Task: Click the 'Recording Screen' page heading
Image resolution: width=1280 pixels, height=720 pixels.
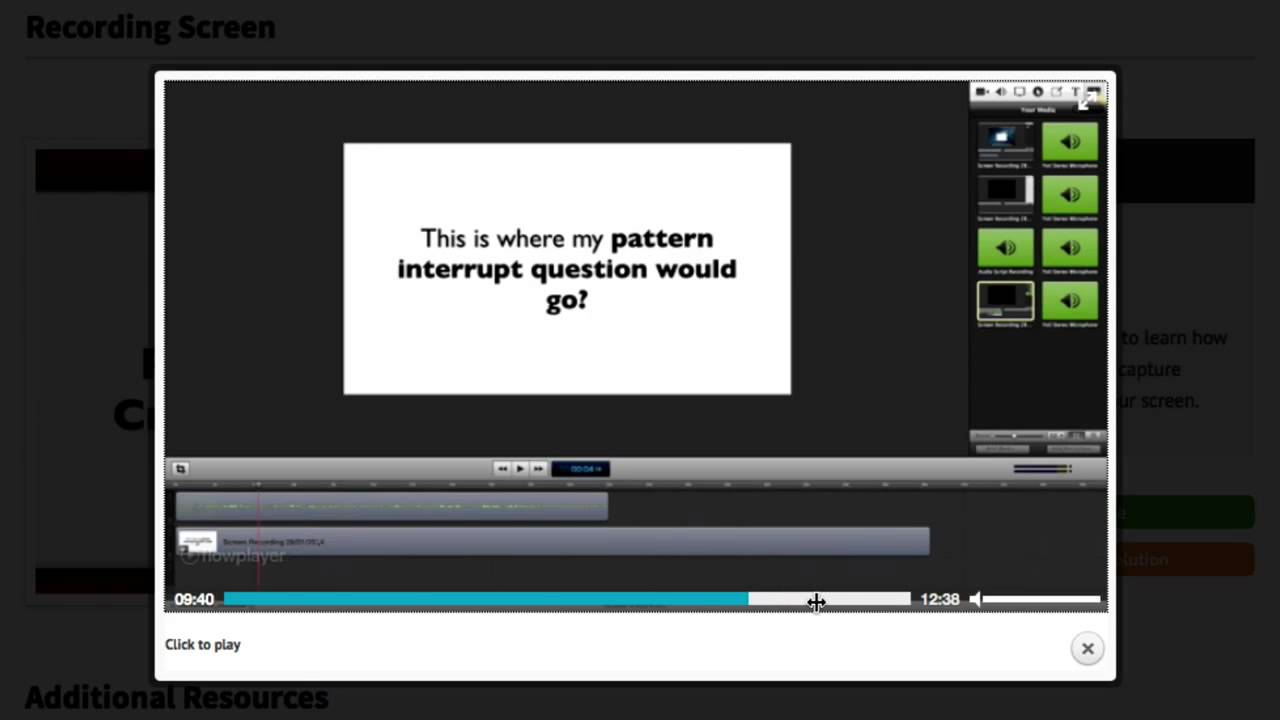Action: (x=150, y=27)
